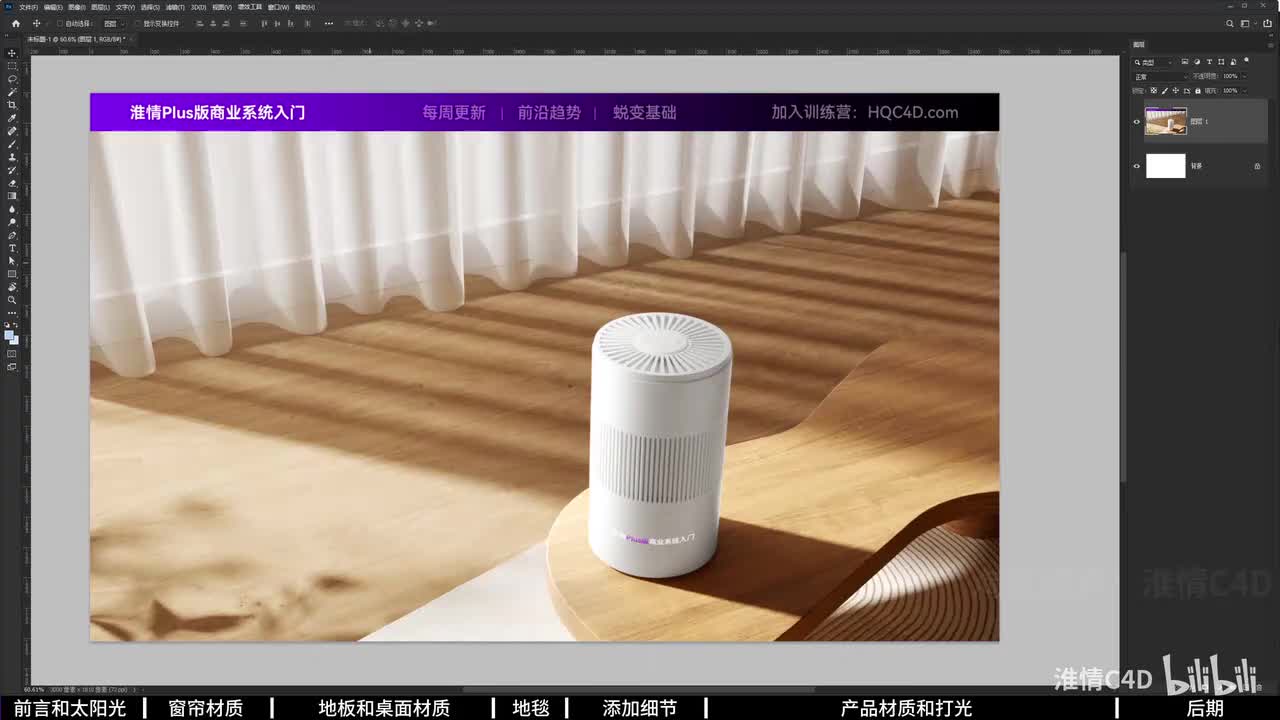Select the Rectangular Marquee tool
Screen dimensions: 1280x720
pos(12,65)
